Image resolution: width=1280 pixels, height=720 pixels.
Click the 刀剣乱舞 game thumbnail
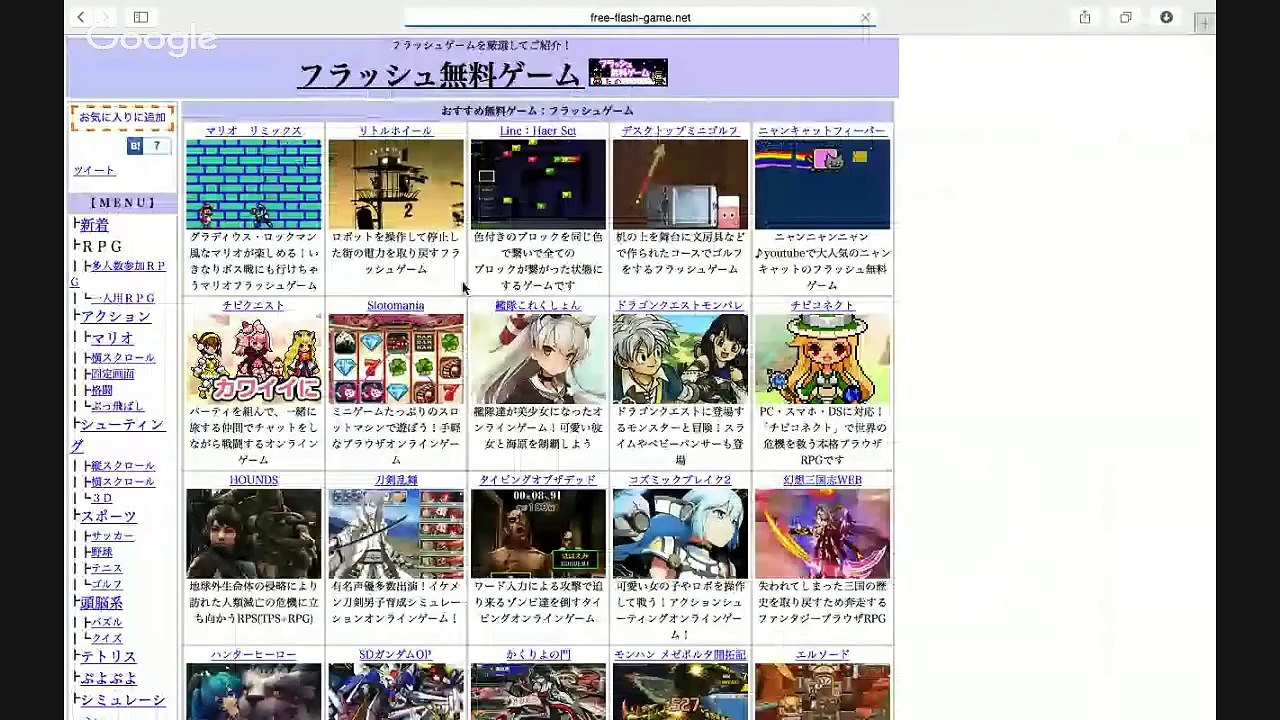pos(396,533)
